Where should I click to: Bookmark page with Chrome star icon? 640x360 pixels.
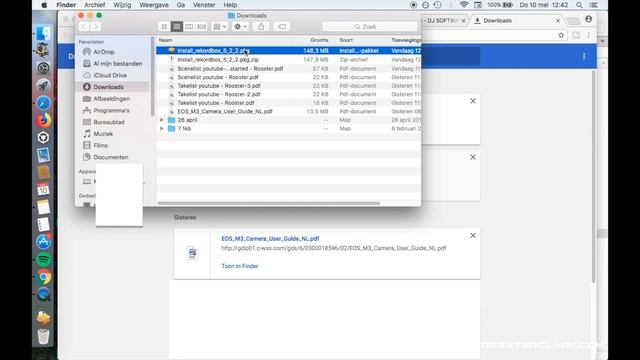(x=561, y=36)
